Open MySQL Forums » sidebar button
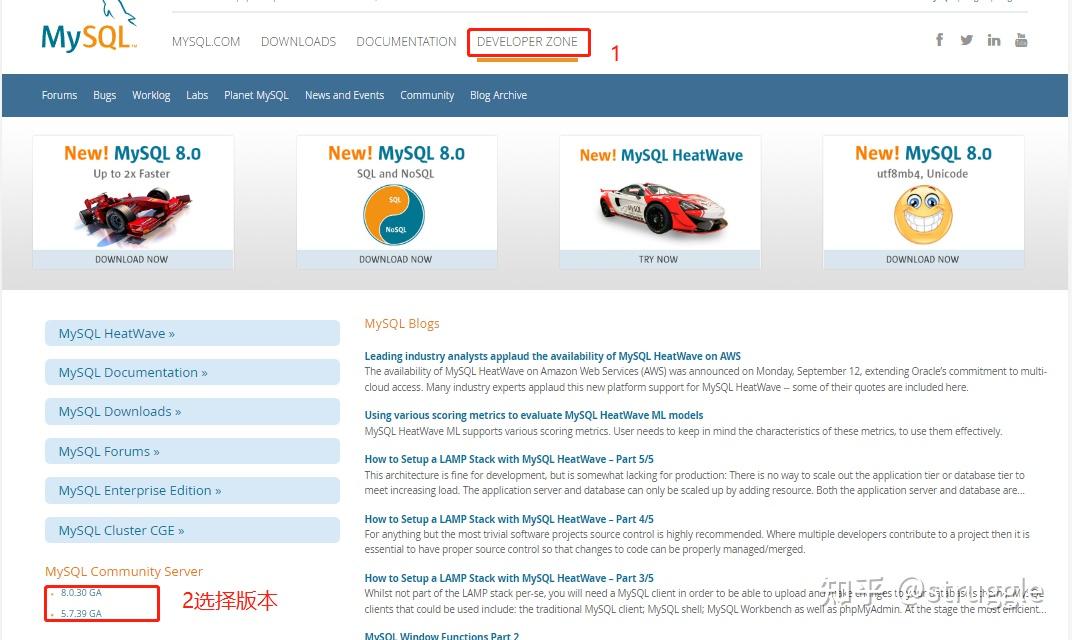This screenshot has height=640, width=1072. [x=192, y=451]
